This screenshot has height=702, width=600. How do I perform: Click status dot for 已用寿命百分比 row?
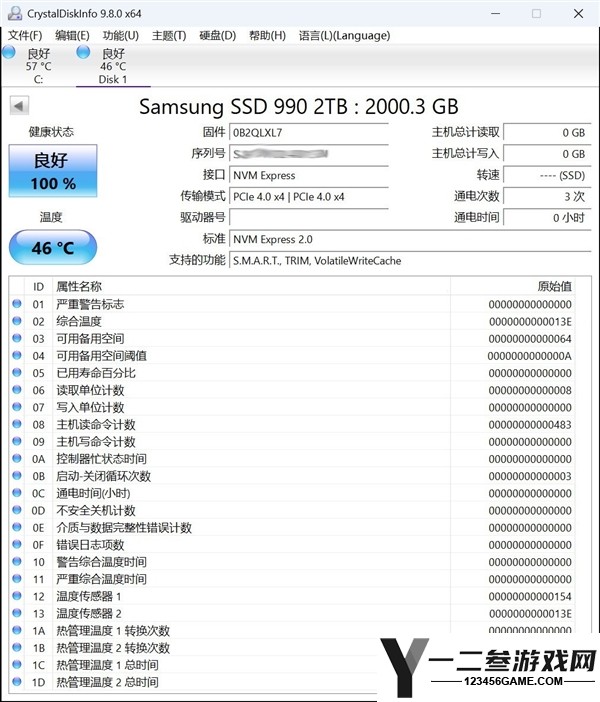click(x=17, y=372)
